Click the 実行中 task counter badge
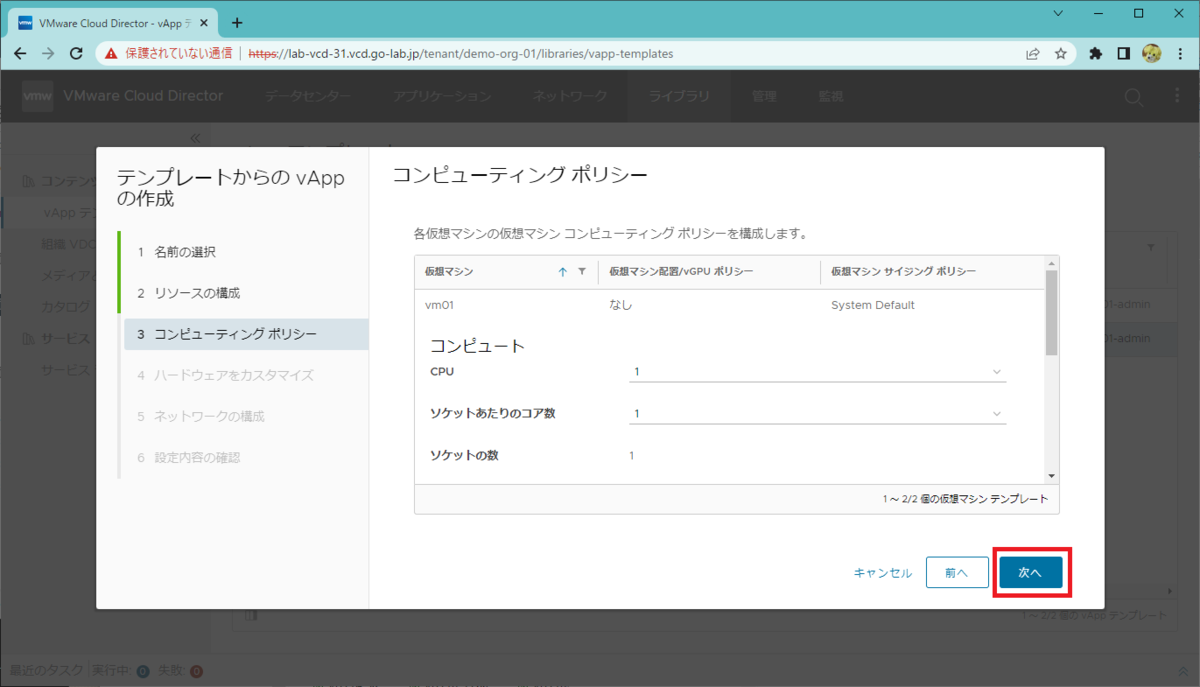 (x=143, y=671)
